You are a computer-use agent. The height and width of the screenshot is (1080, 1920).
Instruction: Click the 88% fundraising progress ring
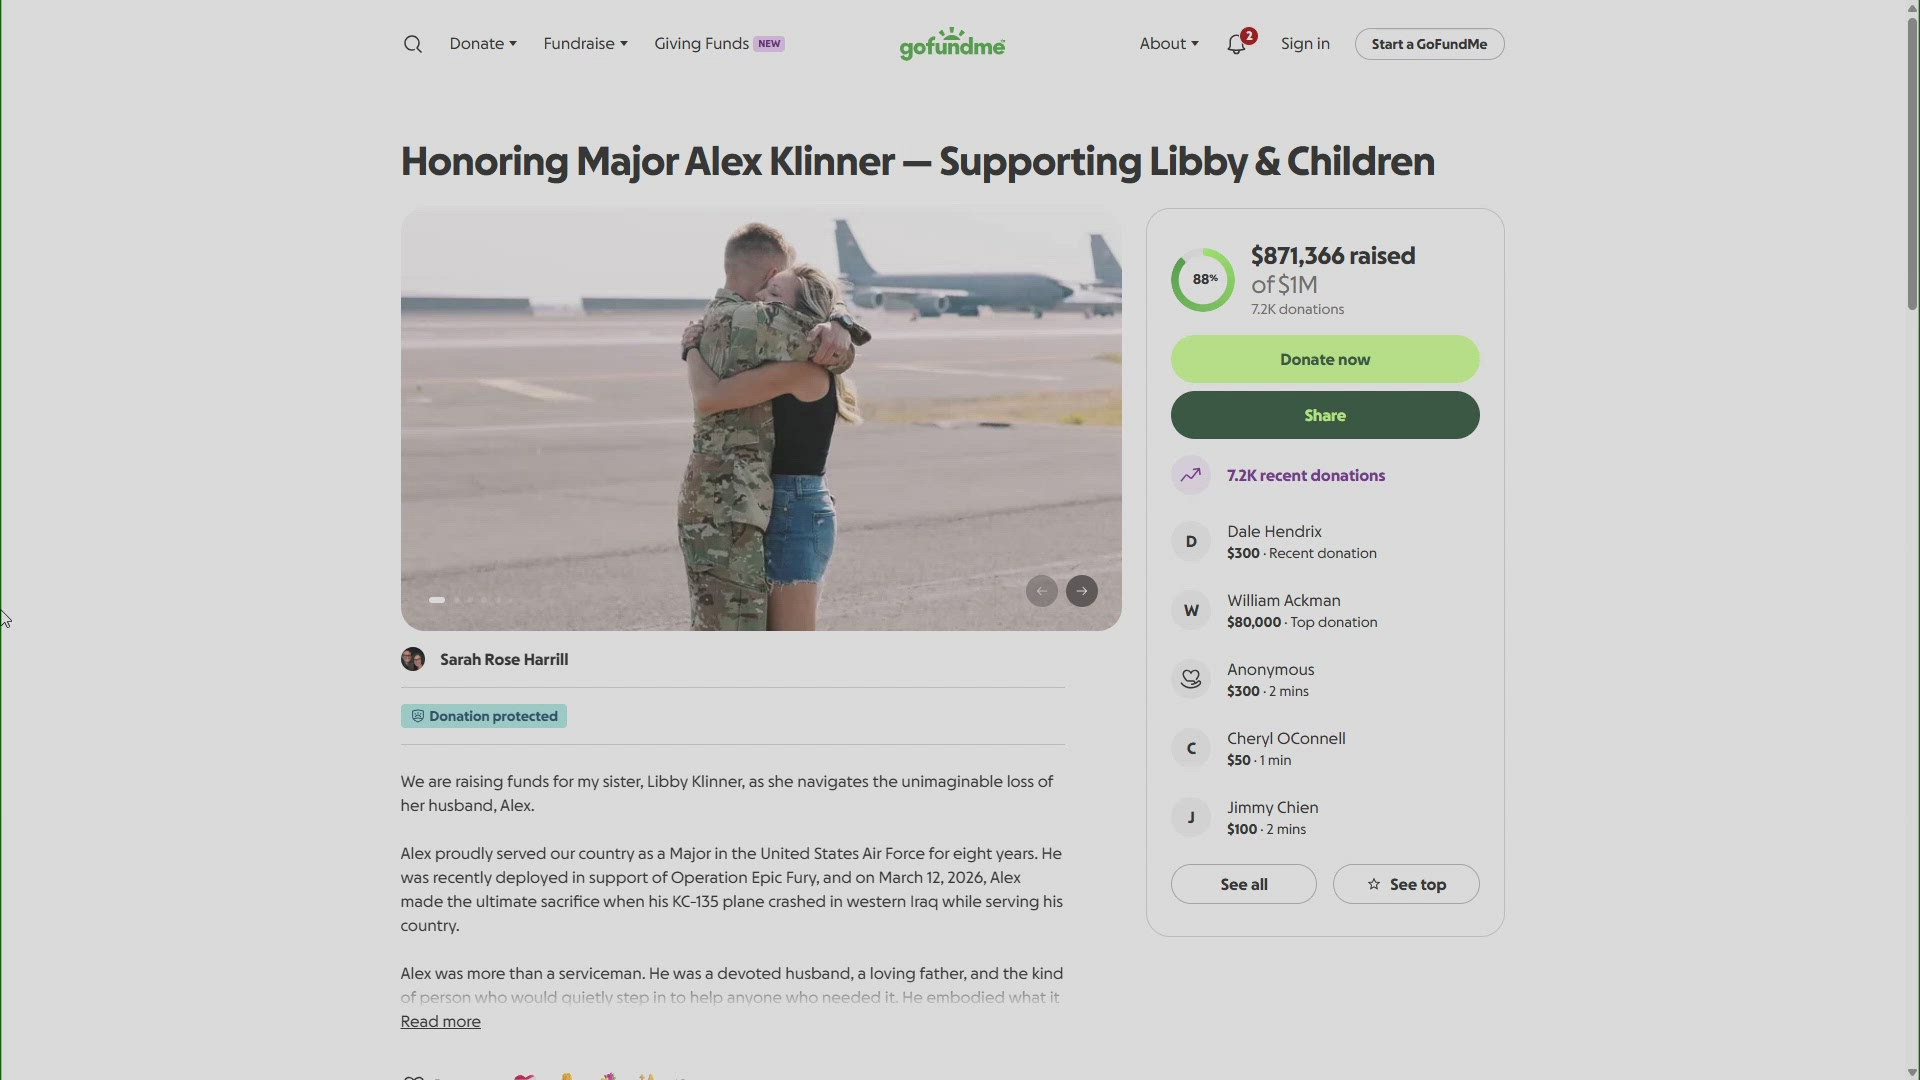(x=1203, y=280)
